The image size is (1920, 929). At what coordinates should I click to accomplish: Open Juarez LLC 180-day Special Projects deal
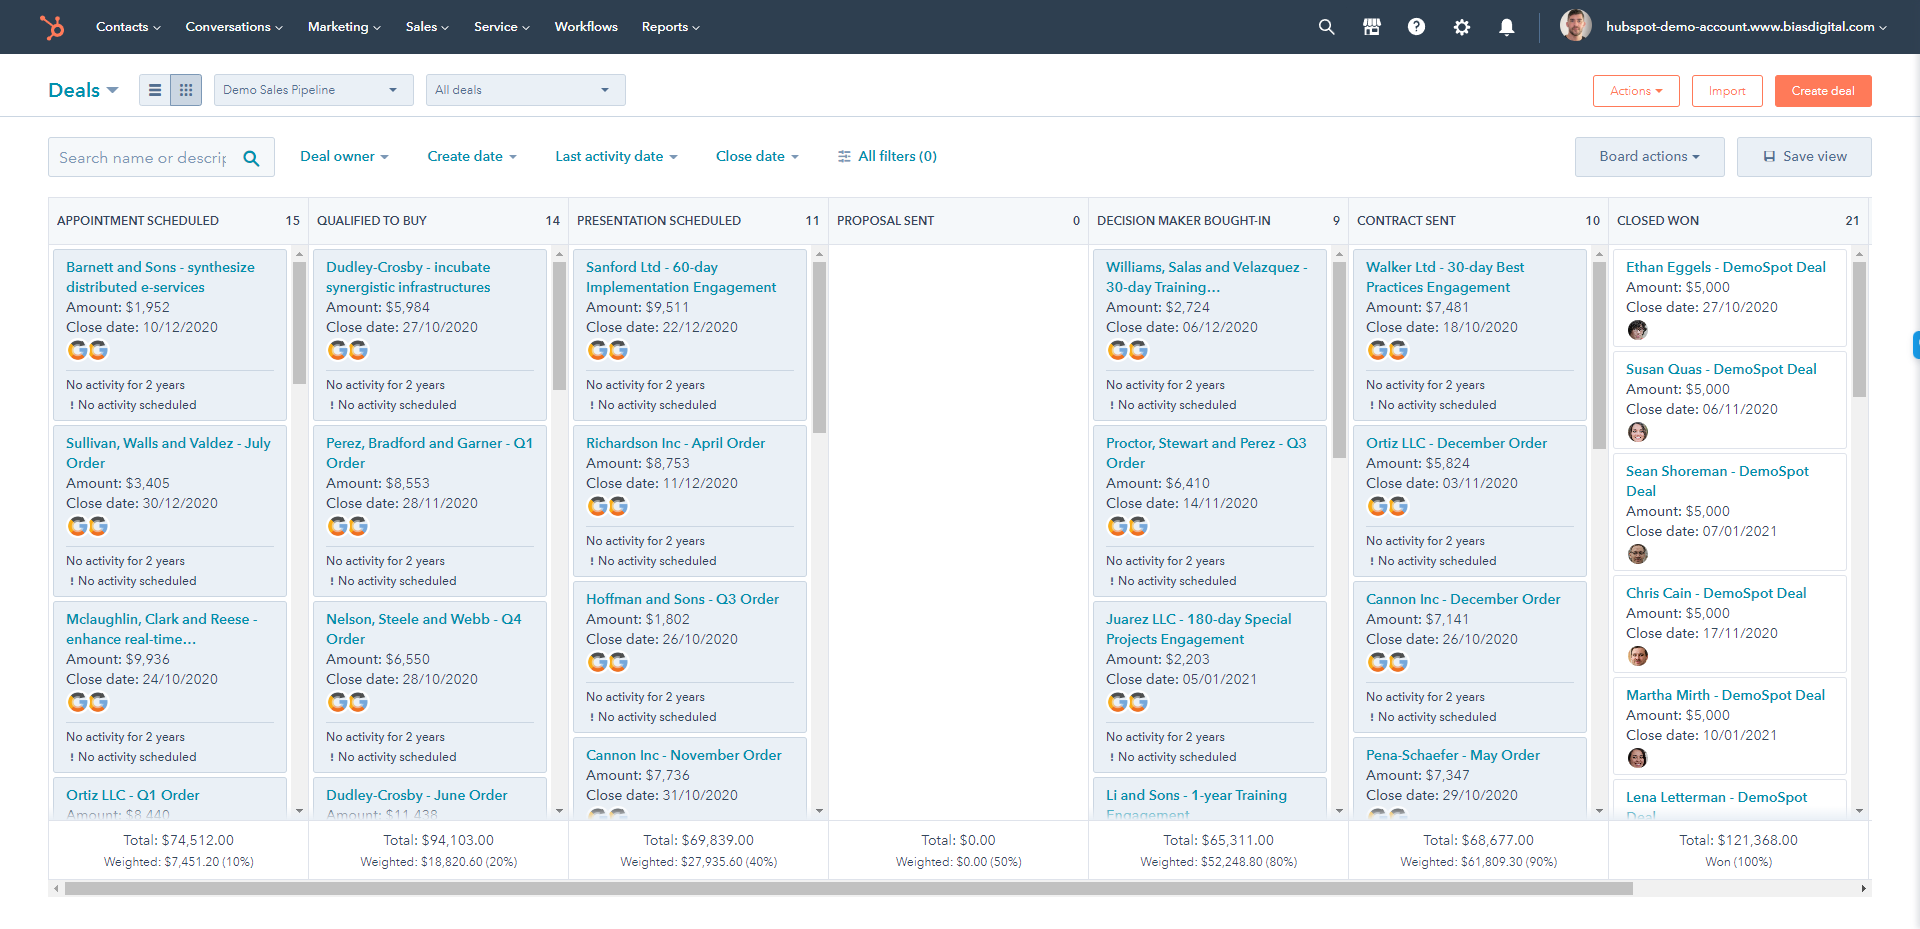1199,629
